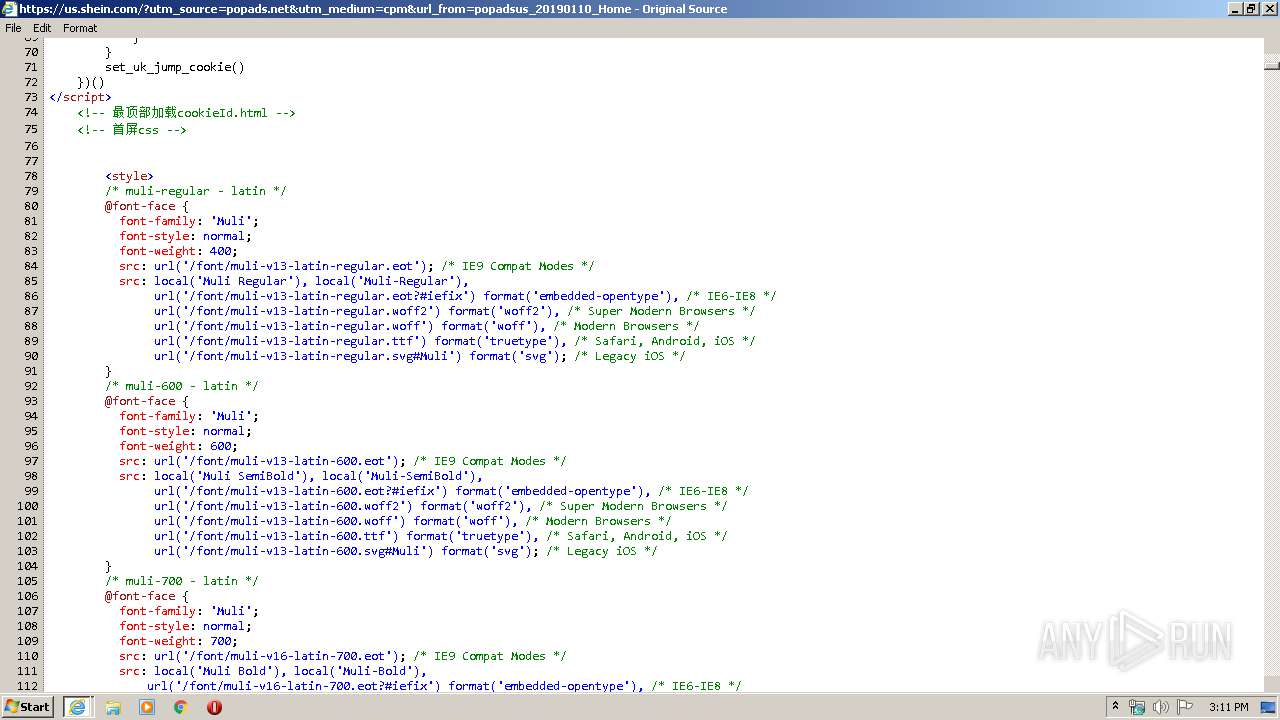Click the muli-v13-latin-600.woff2 url line
This screenshot has width=1280, height=720.
(x=440, y=506)
